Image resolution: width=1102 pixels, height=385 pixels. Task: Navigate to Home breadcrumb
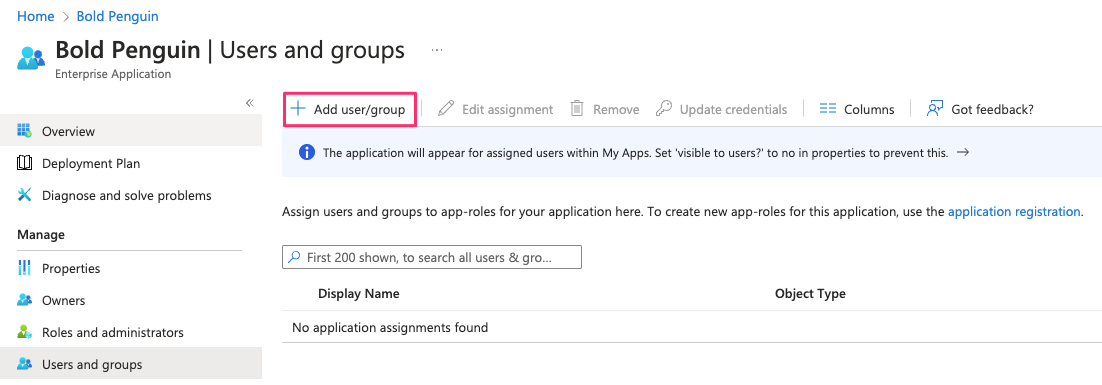(x=36, y=16)
